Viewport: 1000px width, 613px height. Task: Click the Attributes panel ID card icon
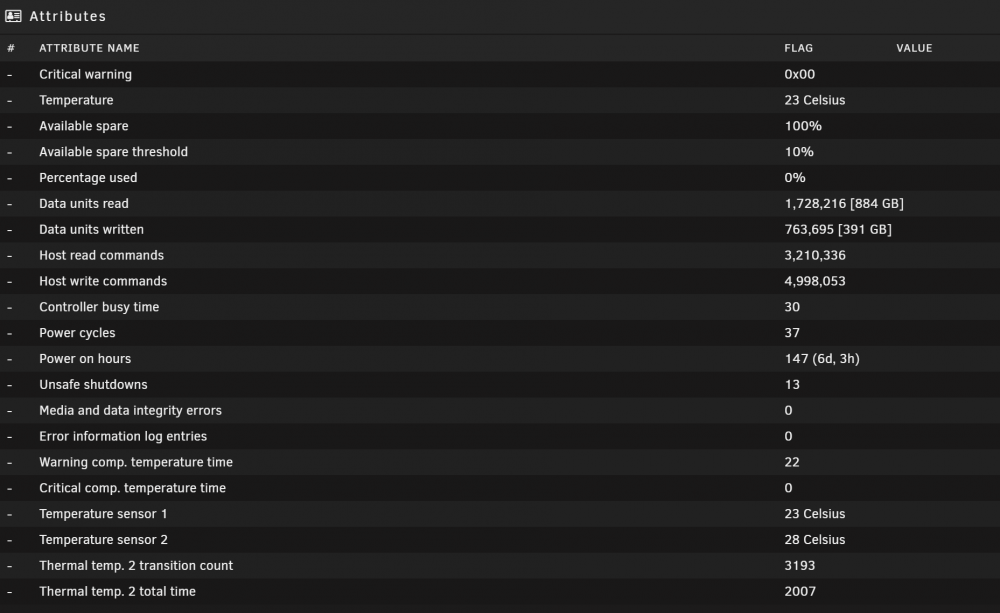(13, 16)
